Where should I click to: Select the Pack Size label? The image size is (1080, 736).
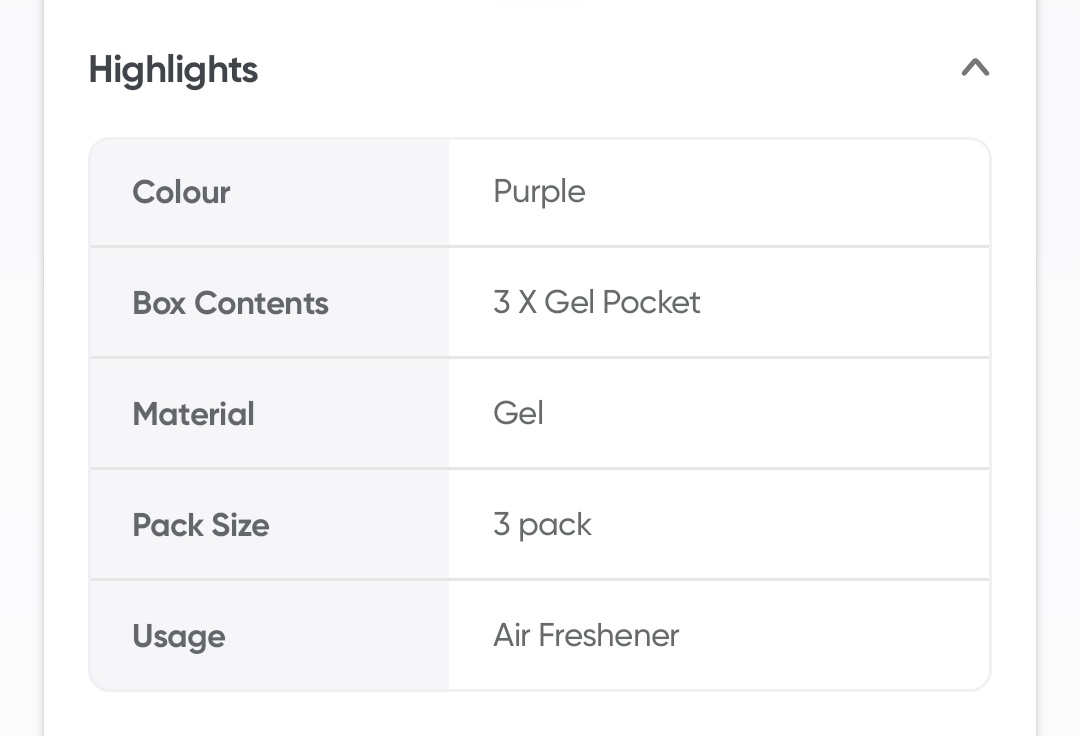click(x=200, y=525)
